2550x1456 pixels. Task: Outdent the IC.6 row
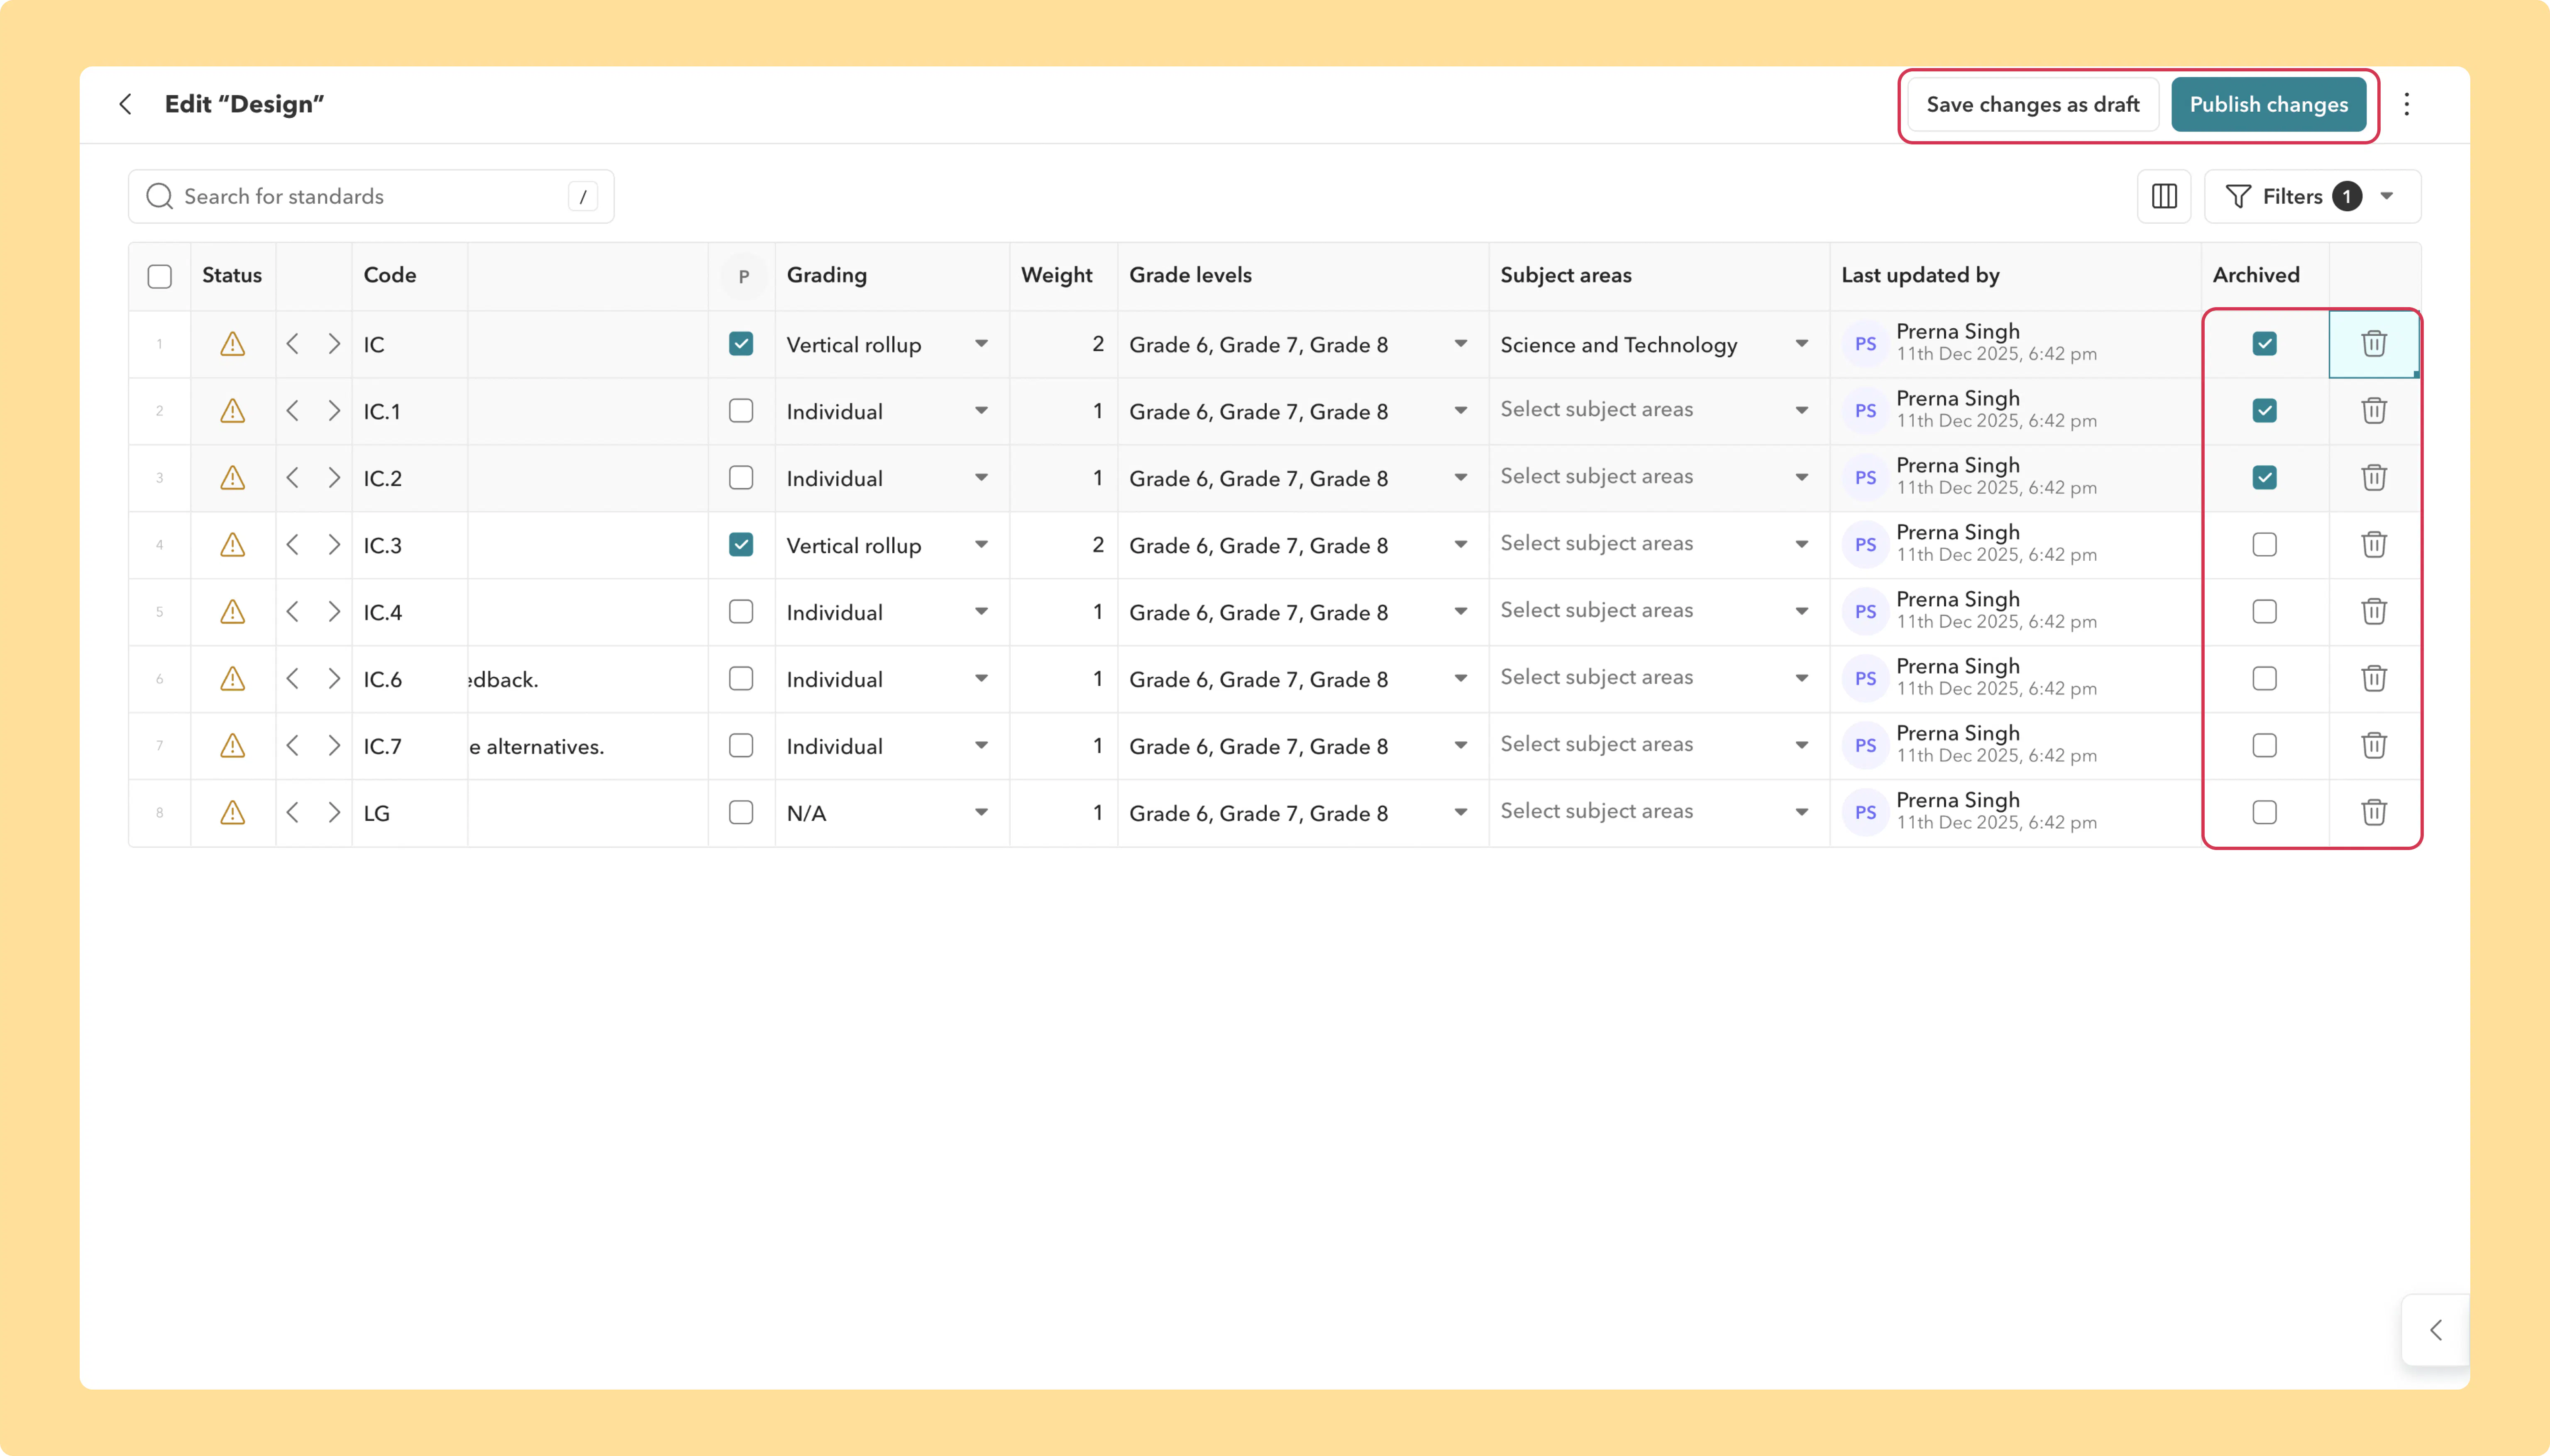point(293,679)
